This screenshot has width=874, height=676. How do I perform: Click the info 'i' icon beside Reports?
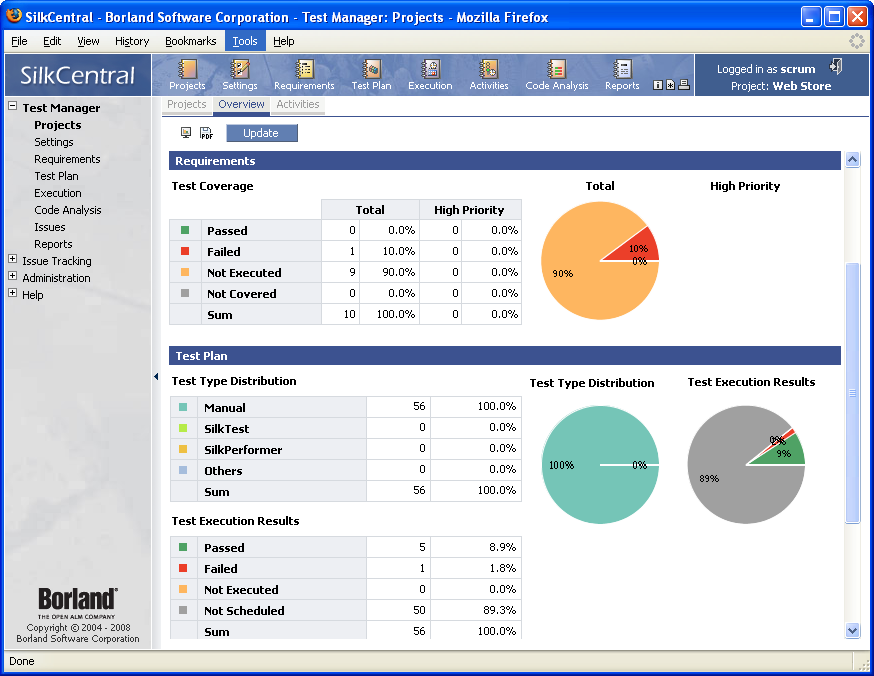[658, 85]
